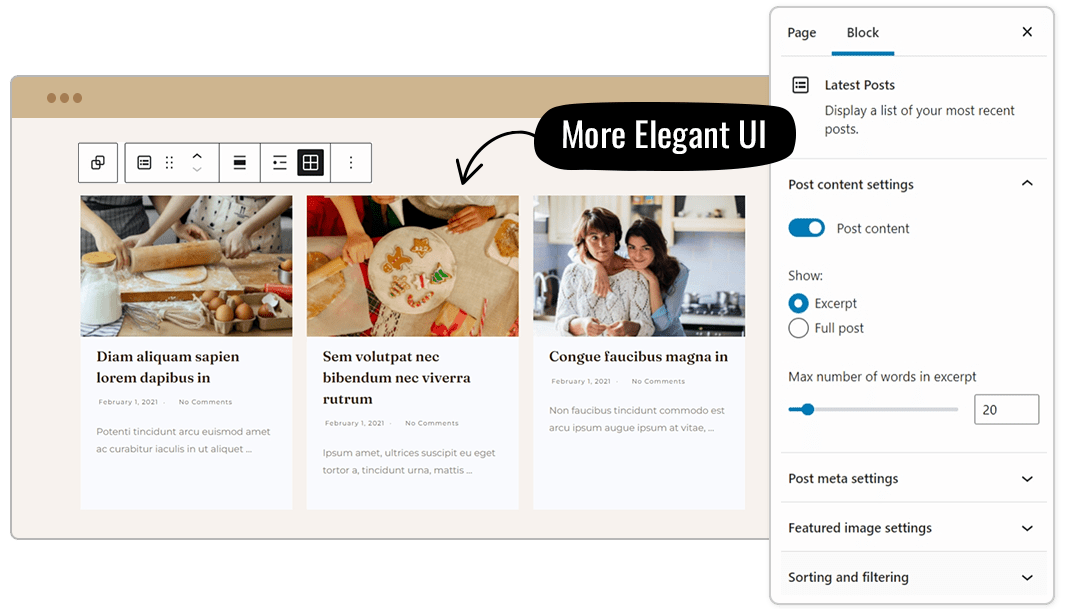This screenshot has height=609, width=1068.
Task: Close the settings sidebar panel
Action: point(1027,32)
